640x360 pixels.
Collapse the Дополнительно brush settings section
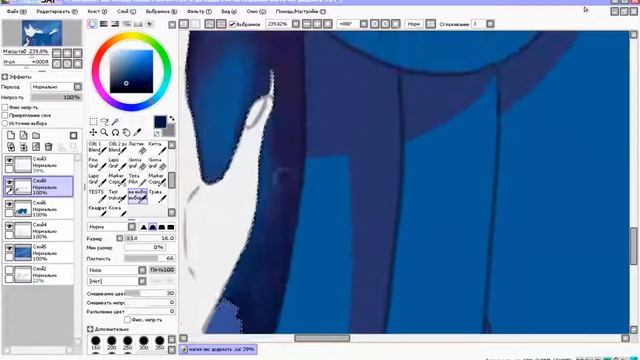90,329
